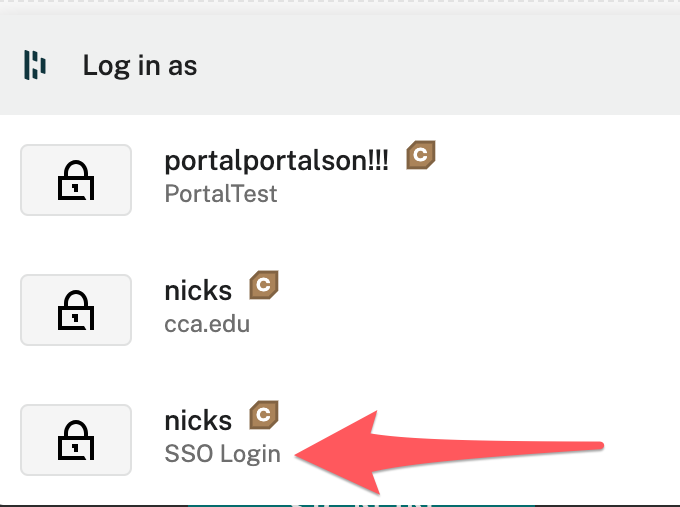Click the cca.edu domain text

point(207,323)
